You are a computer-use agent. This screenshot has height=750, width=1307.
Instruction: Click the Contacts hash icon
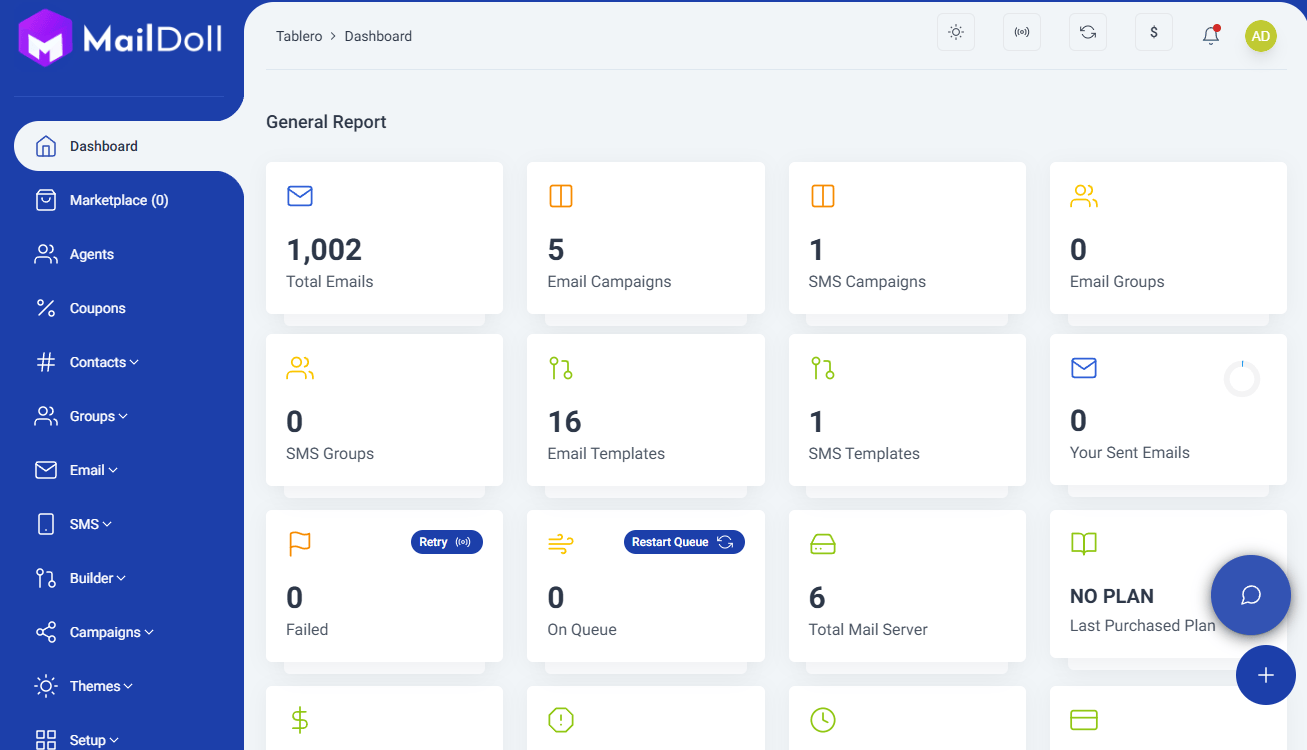point(46,362)
